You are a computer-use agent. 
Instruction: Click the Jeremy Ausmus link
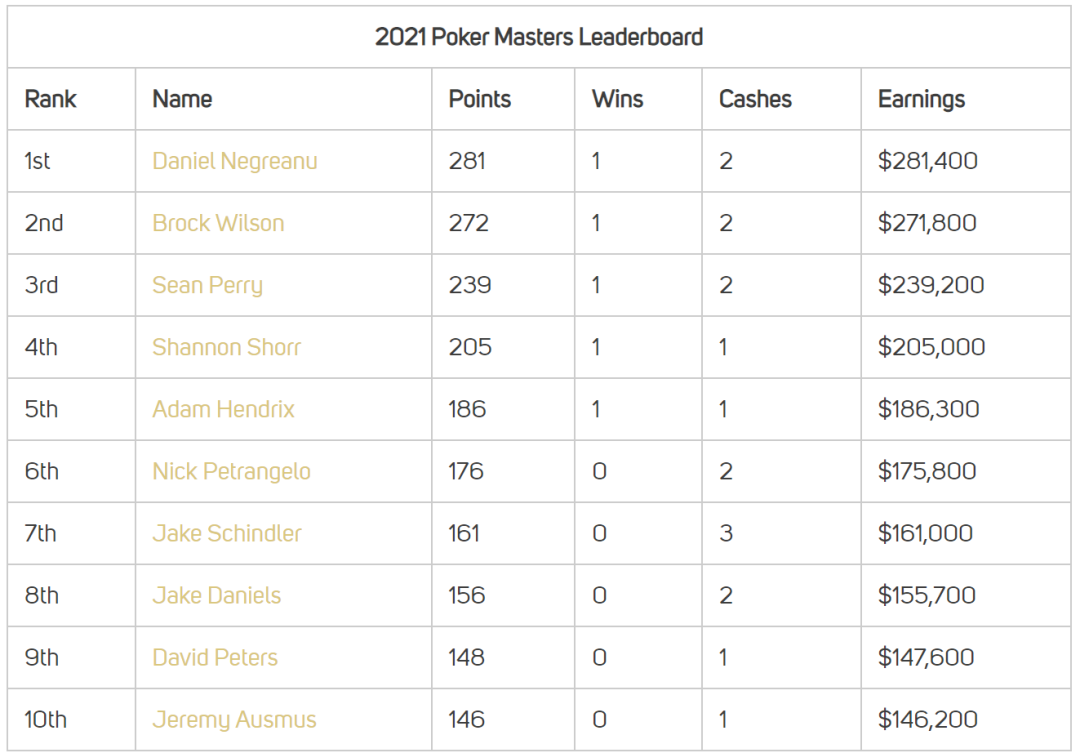234,719
